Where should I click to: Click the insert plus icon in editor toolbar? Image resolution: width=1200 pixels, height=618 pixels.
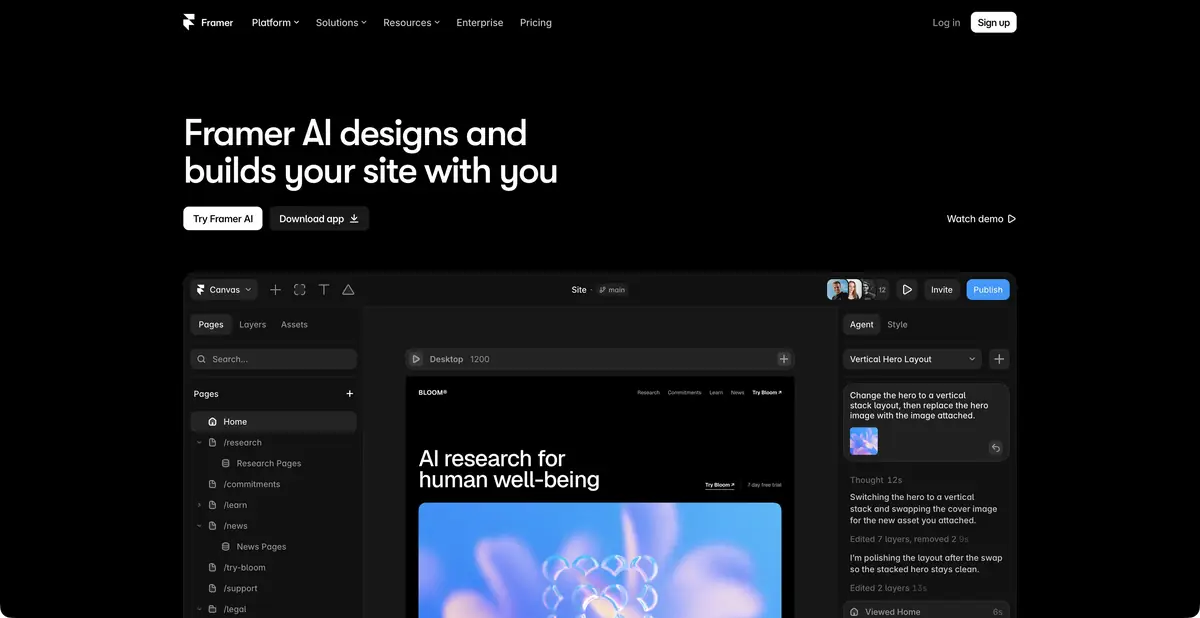276,290
